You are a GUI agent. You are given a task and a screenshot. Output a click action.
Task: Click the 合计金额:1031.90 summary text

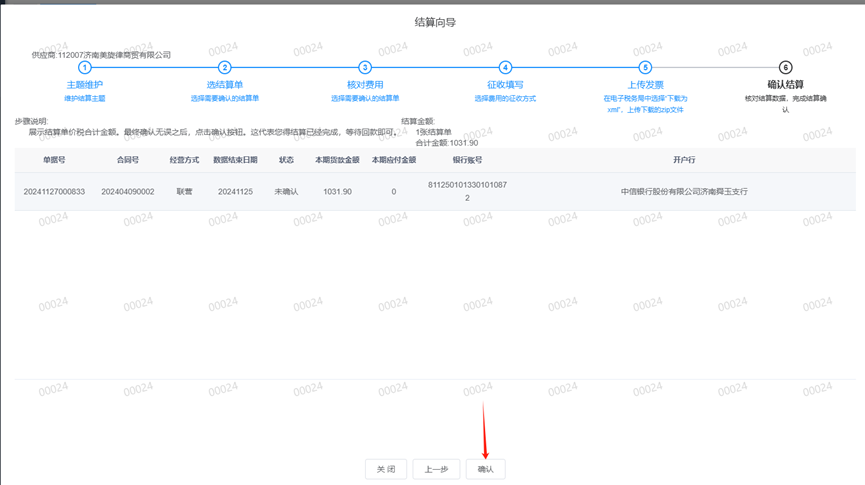447,143
